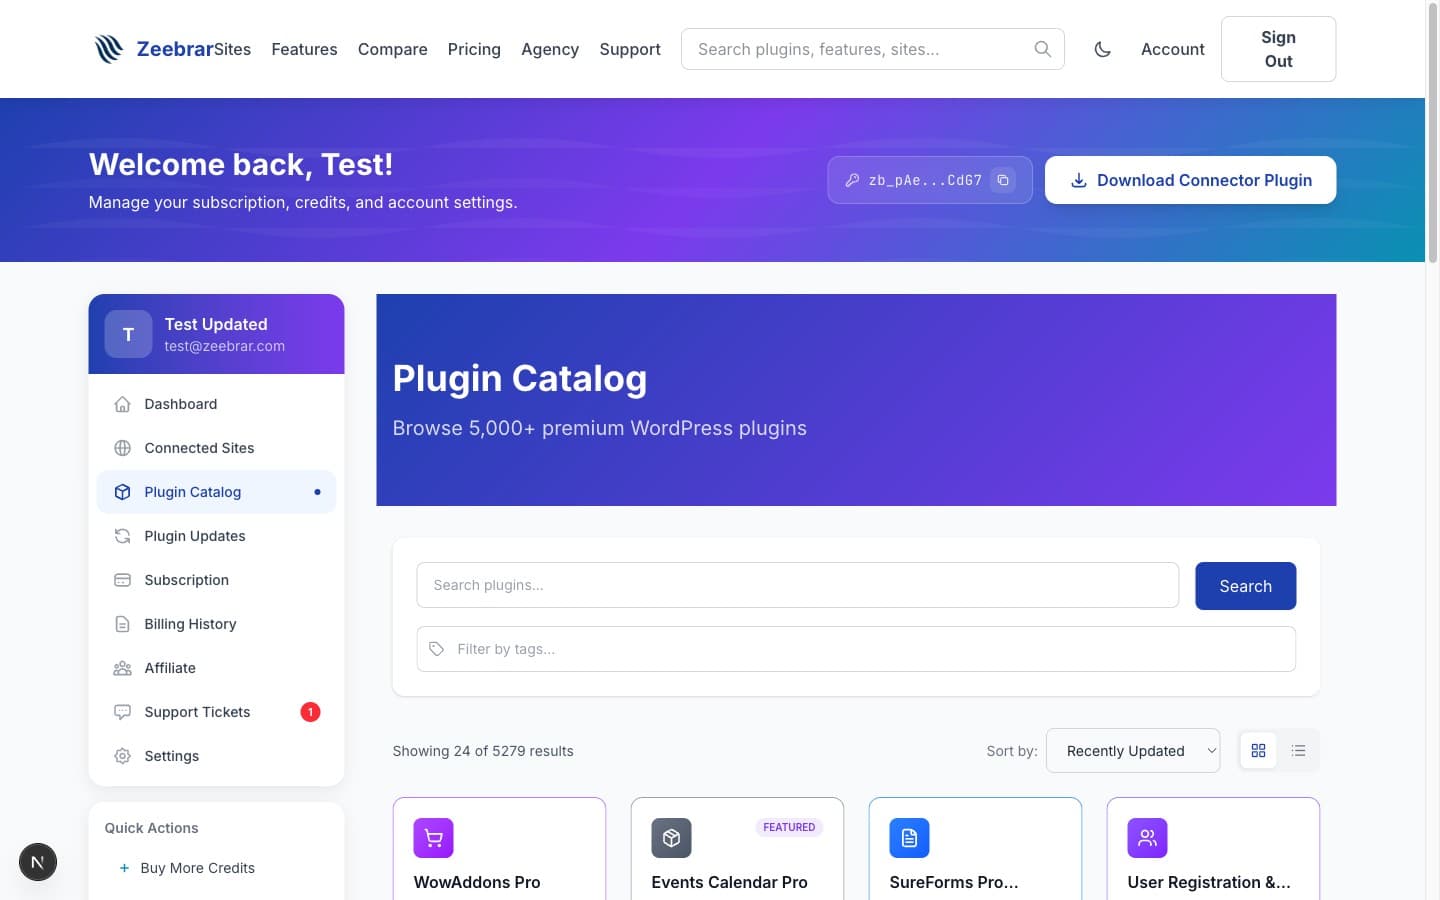Click the Quick Actions heading

coord(151,828)
